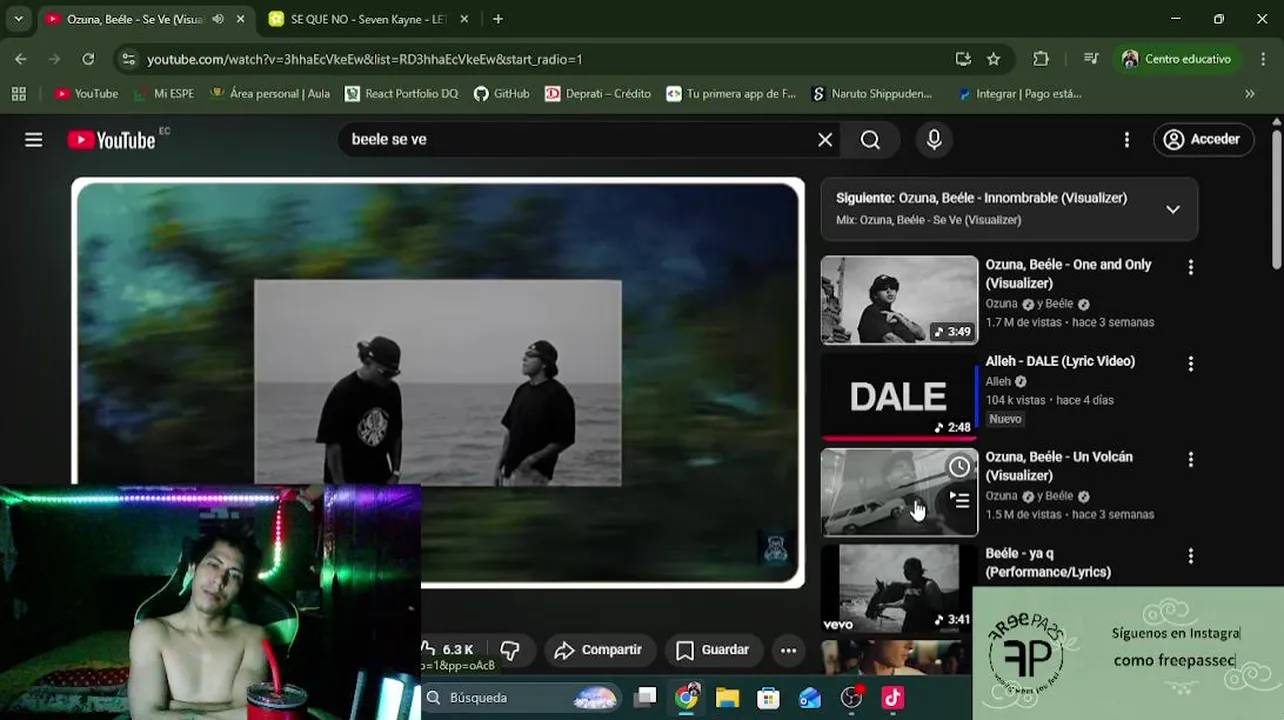Click the URL address bar
The width and height of the screenshot is (1284, 720).
[x=540, y=59]
